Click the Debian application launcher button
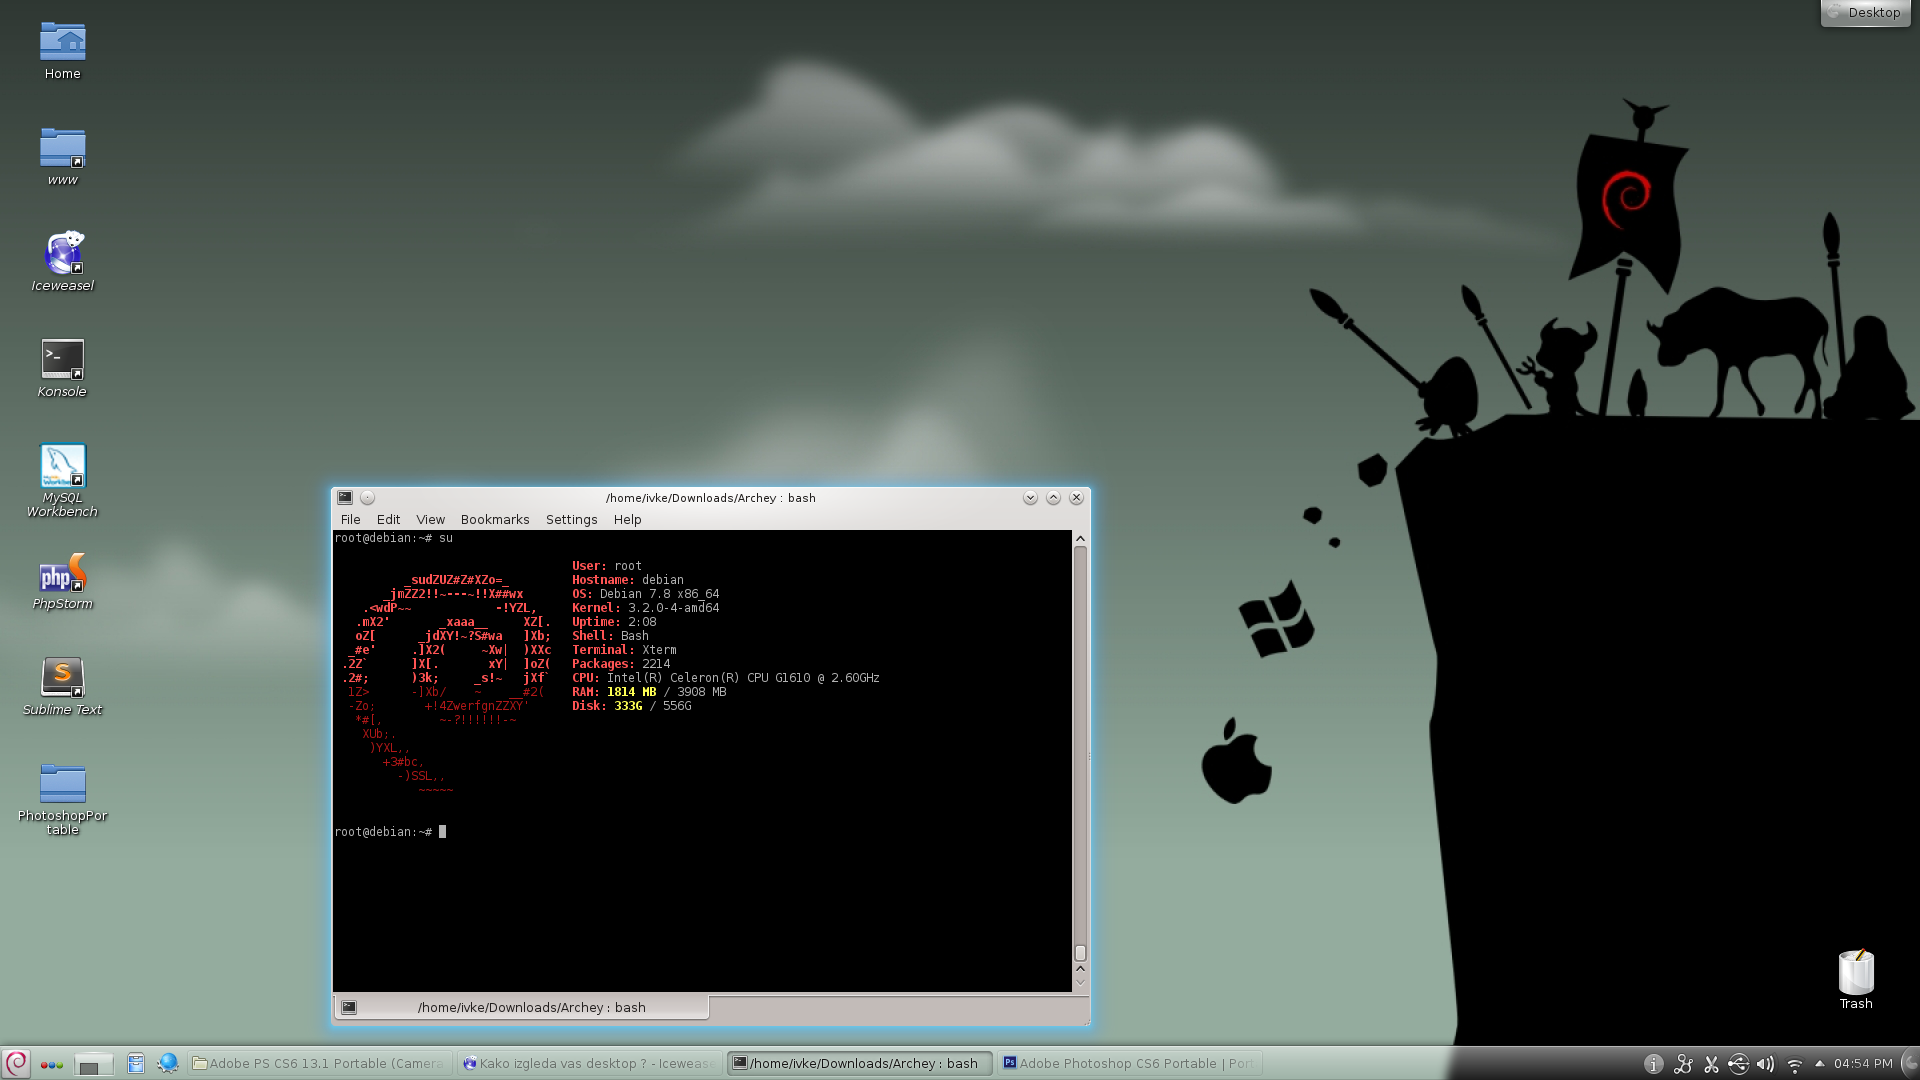1920x1080 pixels. [x=17, y=1063]
